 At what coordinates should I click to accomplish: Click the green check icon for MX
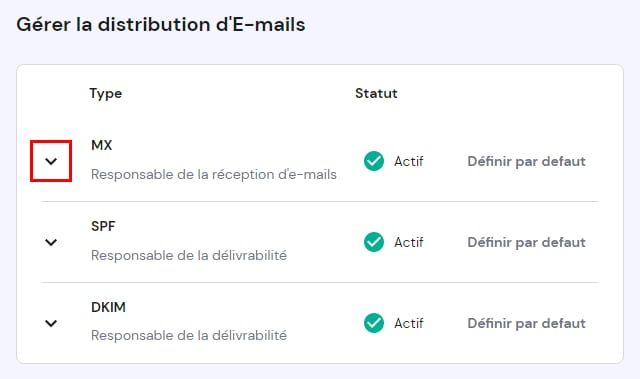click(374, 161)
